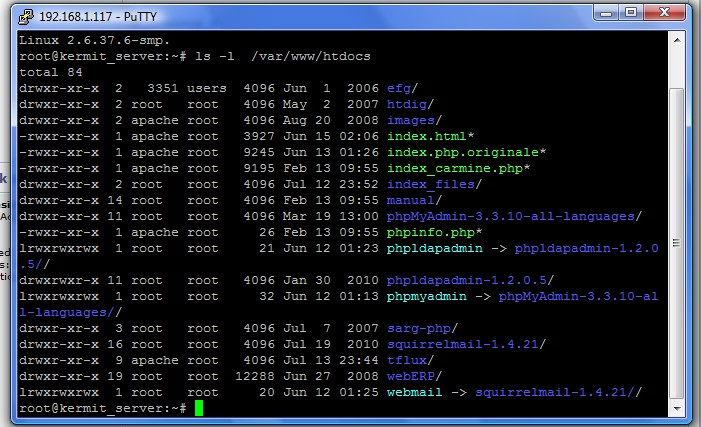
Task: Click the green terminal cursor block
Action: point(200,408)
